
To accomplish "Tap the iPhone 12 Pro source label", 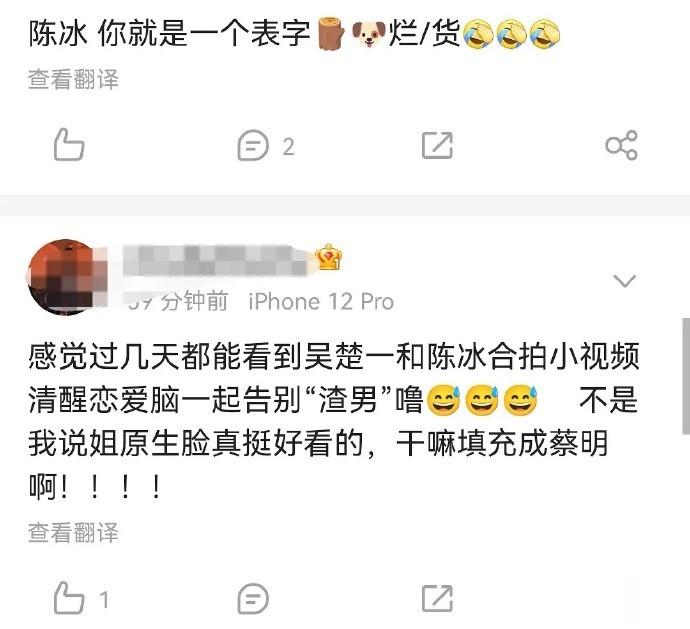I will [x=321, y=302].
